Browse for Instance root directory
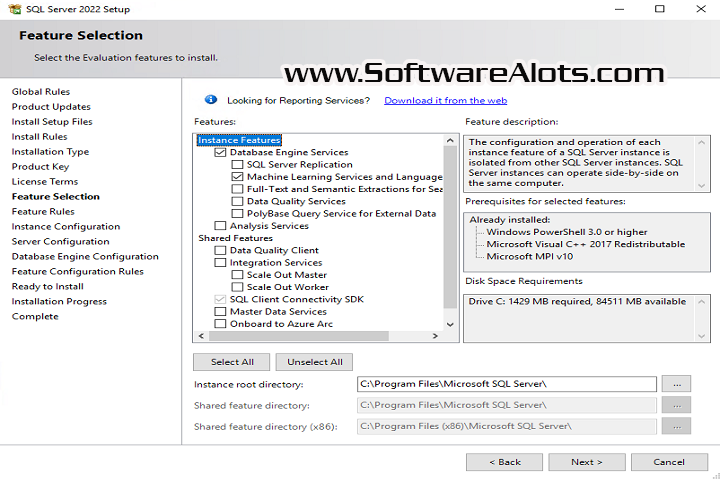The width and height of the screenshot is (720, 480). pos(676,384)
